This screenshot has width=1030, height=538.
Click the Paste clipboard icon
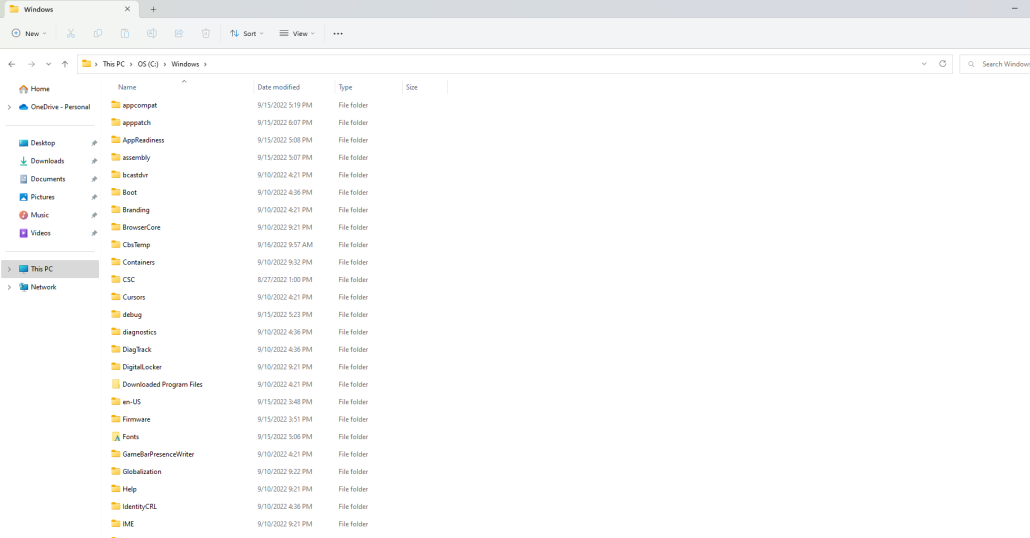point(125,34)
